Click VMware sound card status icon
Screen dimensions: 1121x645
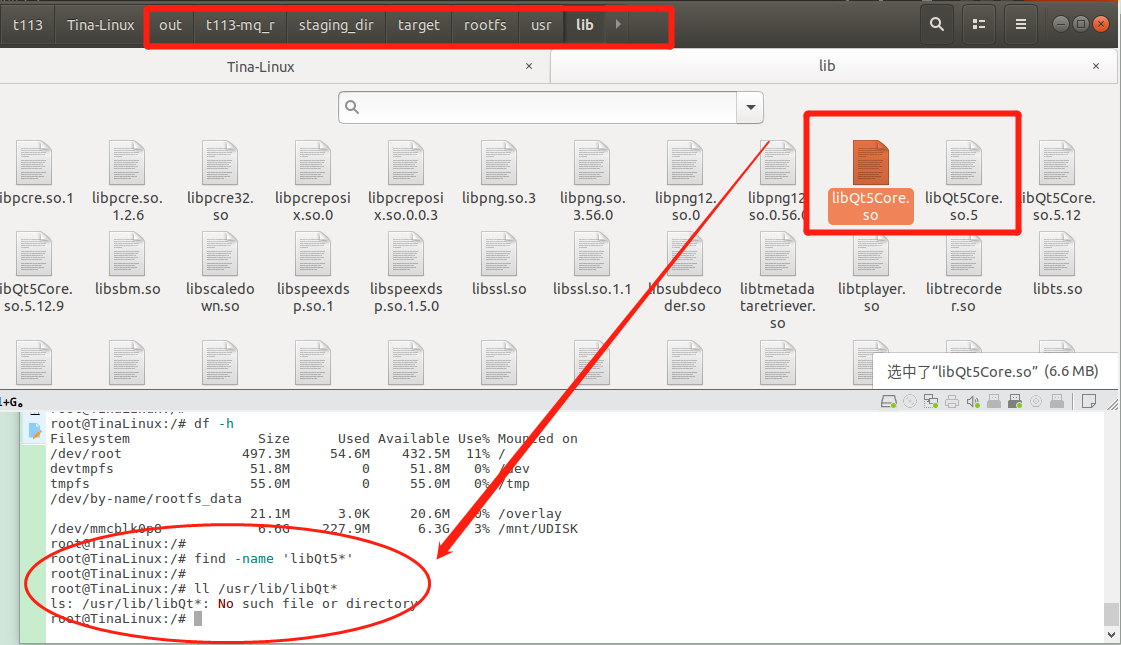tap(973, 402)
